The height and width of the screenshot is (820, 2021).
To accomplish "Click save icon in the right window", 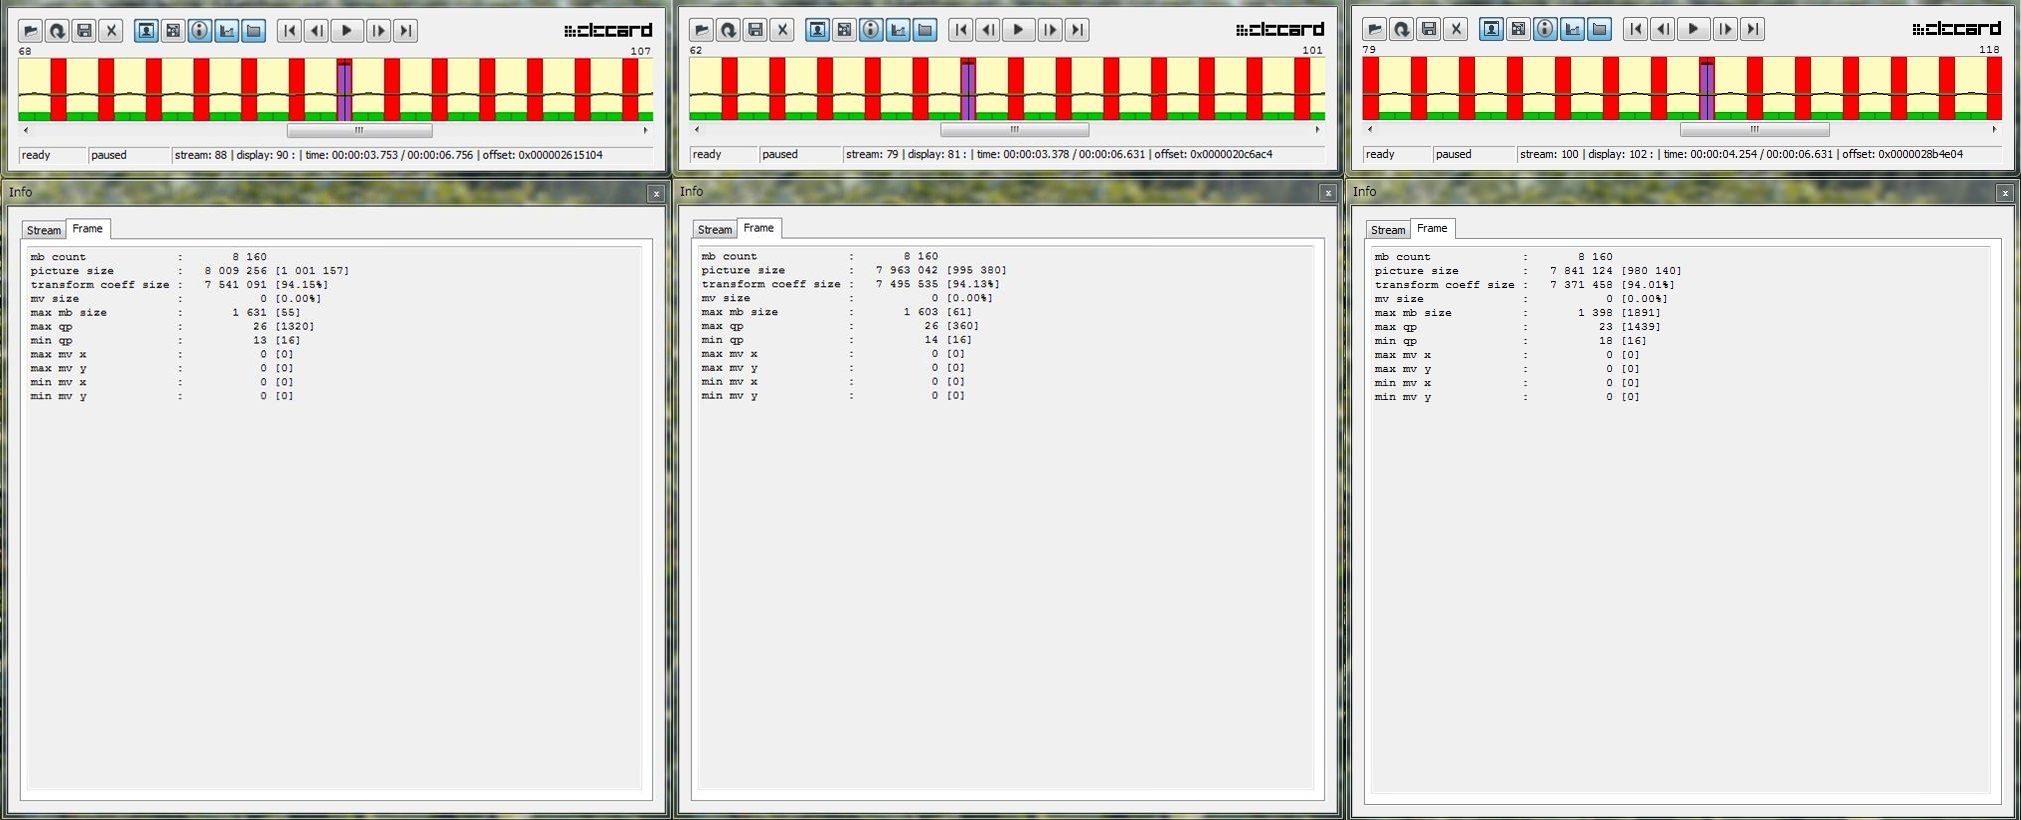I will (x=1429, y=29).
